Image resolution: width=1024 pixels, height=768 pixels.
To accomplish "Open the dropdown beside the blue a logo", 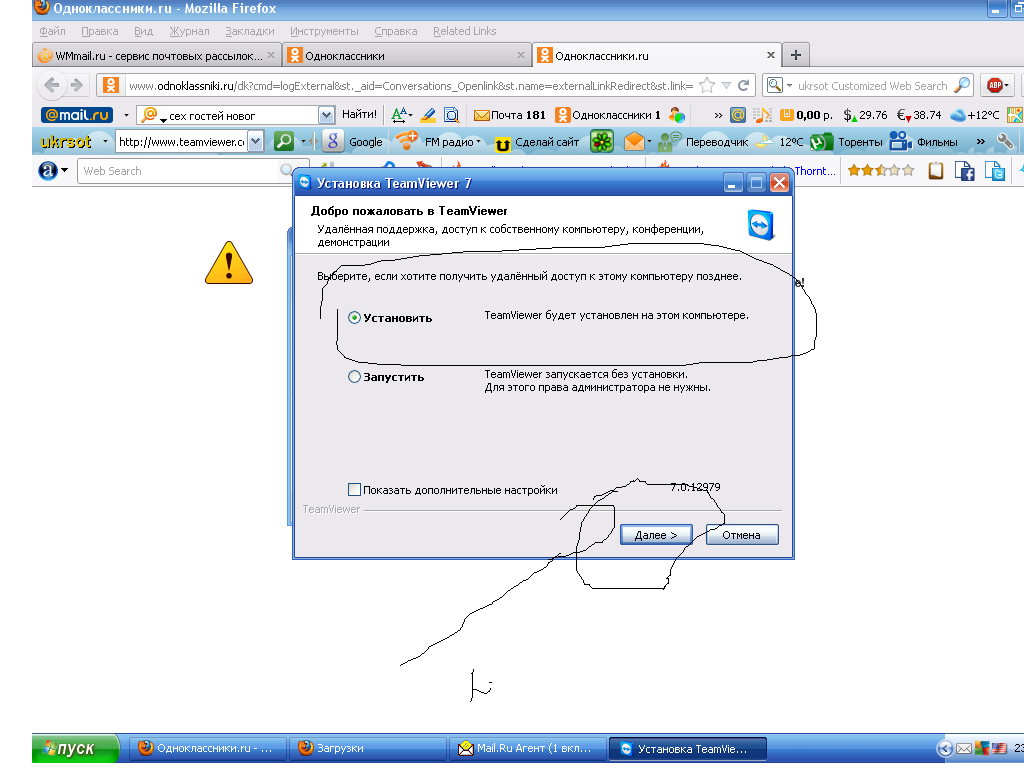I will (x=64, y=171).
